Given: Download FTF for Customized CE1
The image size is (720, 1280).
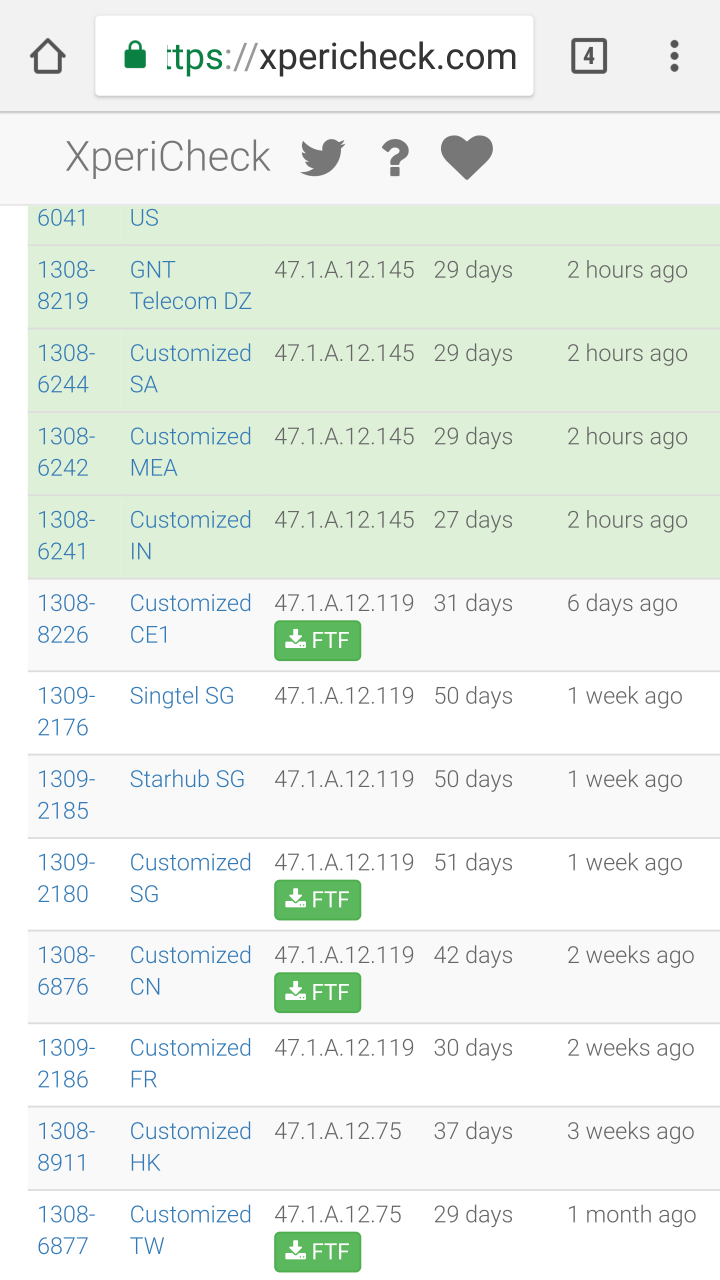Looking at the screenshot, I should pyautogui.click(x=318, y=641).
